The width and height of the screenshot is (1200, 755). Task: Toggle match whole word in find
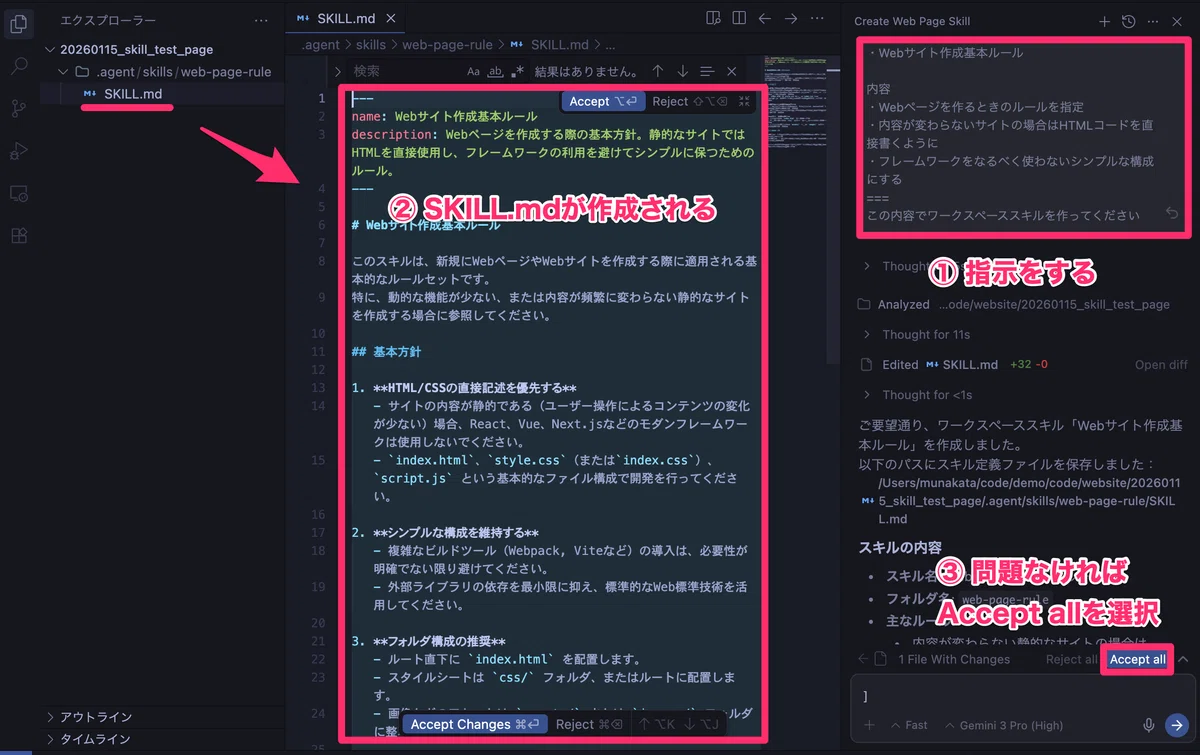coord(495,72)
